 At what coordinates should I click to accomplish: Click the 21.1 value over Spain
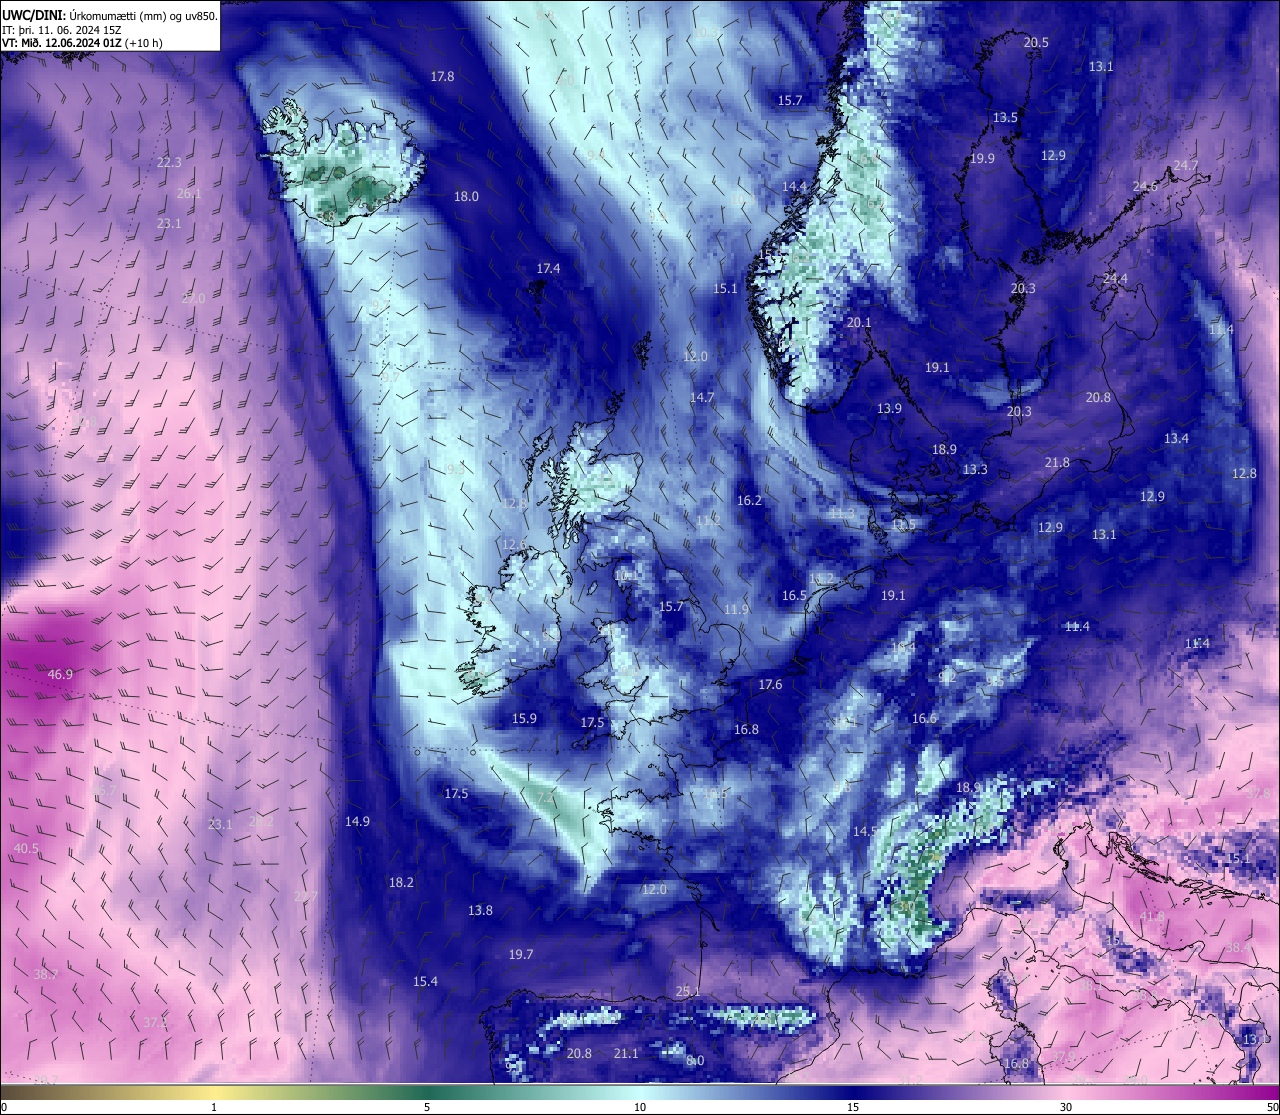626,1054
